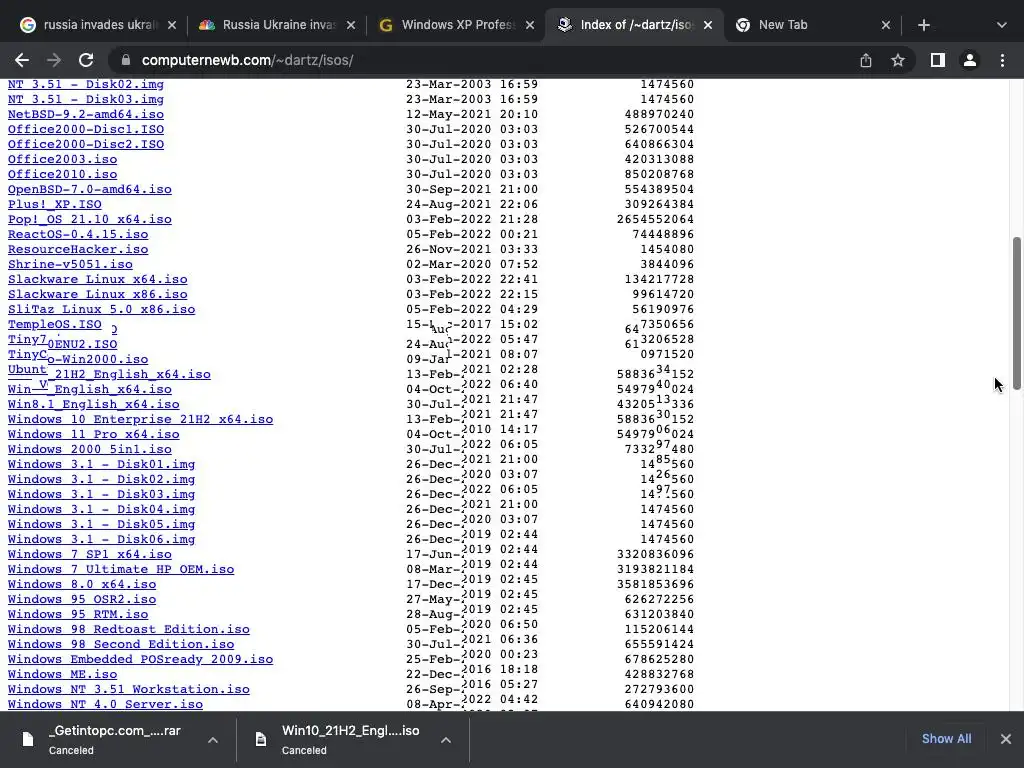Click the Office2003.iso link
Screen dimensions: 1024x768
[x=62, y=159]
